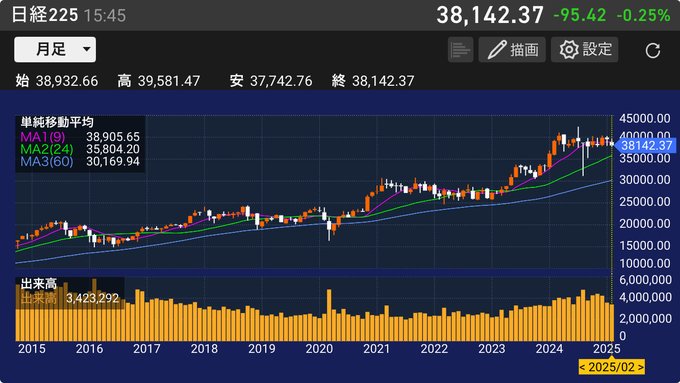
Task: Click the opening value 38,932.66
Action: pyautogui.click(x=67, y=81)
